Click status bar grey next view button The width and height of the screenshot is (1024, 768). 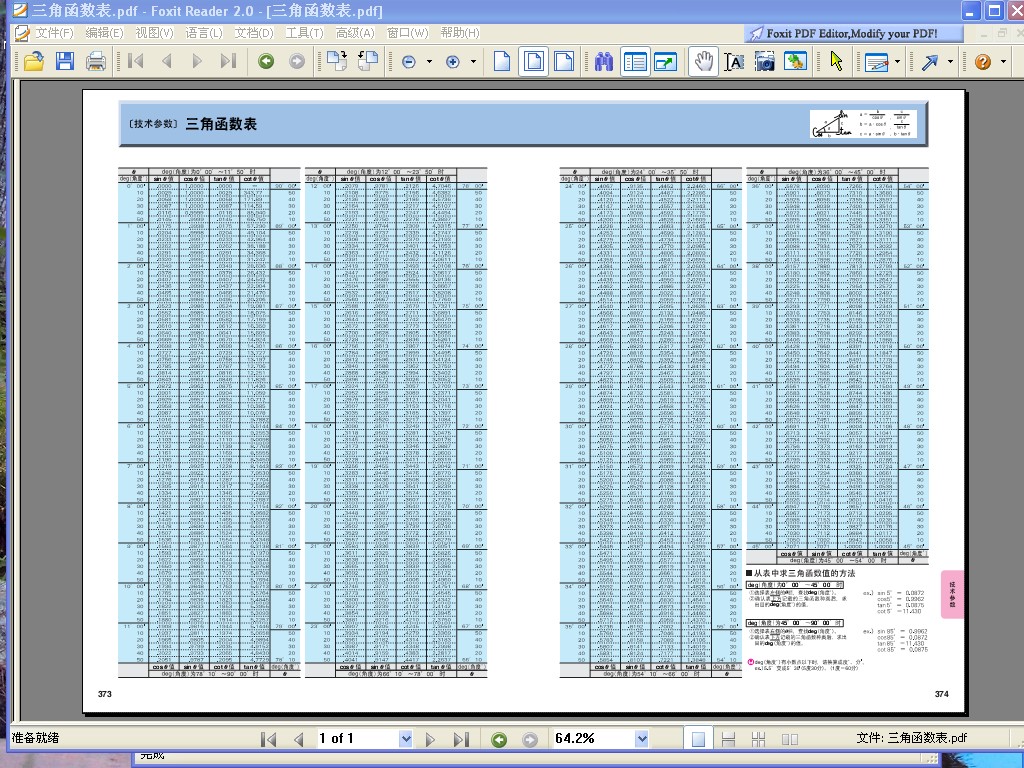tap(530, 739)
